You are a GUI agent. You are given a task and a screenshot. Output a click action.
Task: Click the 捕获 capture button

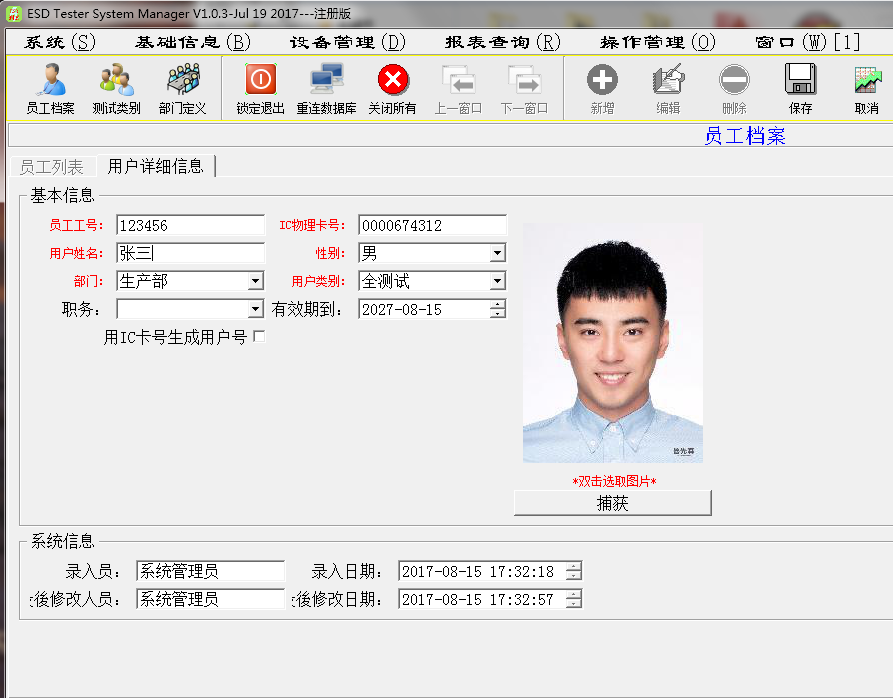[x=612, y=503]
